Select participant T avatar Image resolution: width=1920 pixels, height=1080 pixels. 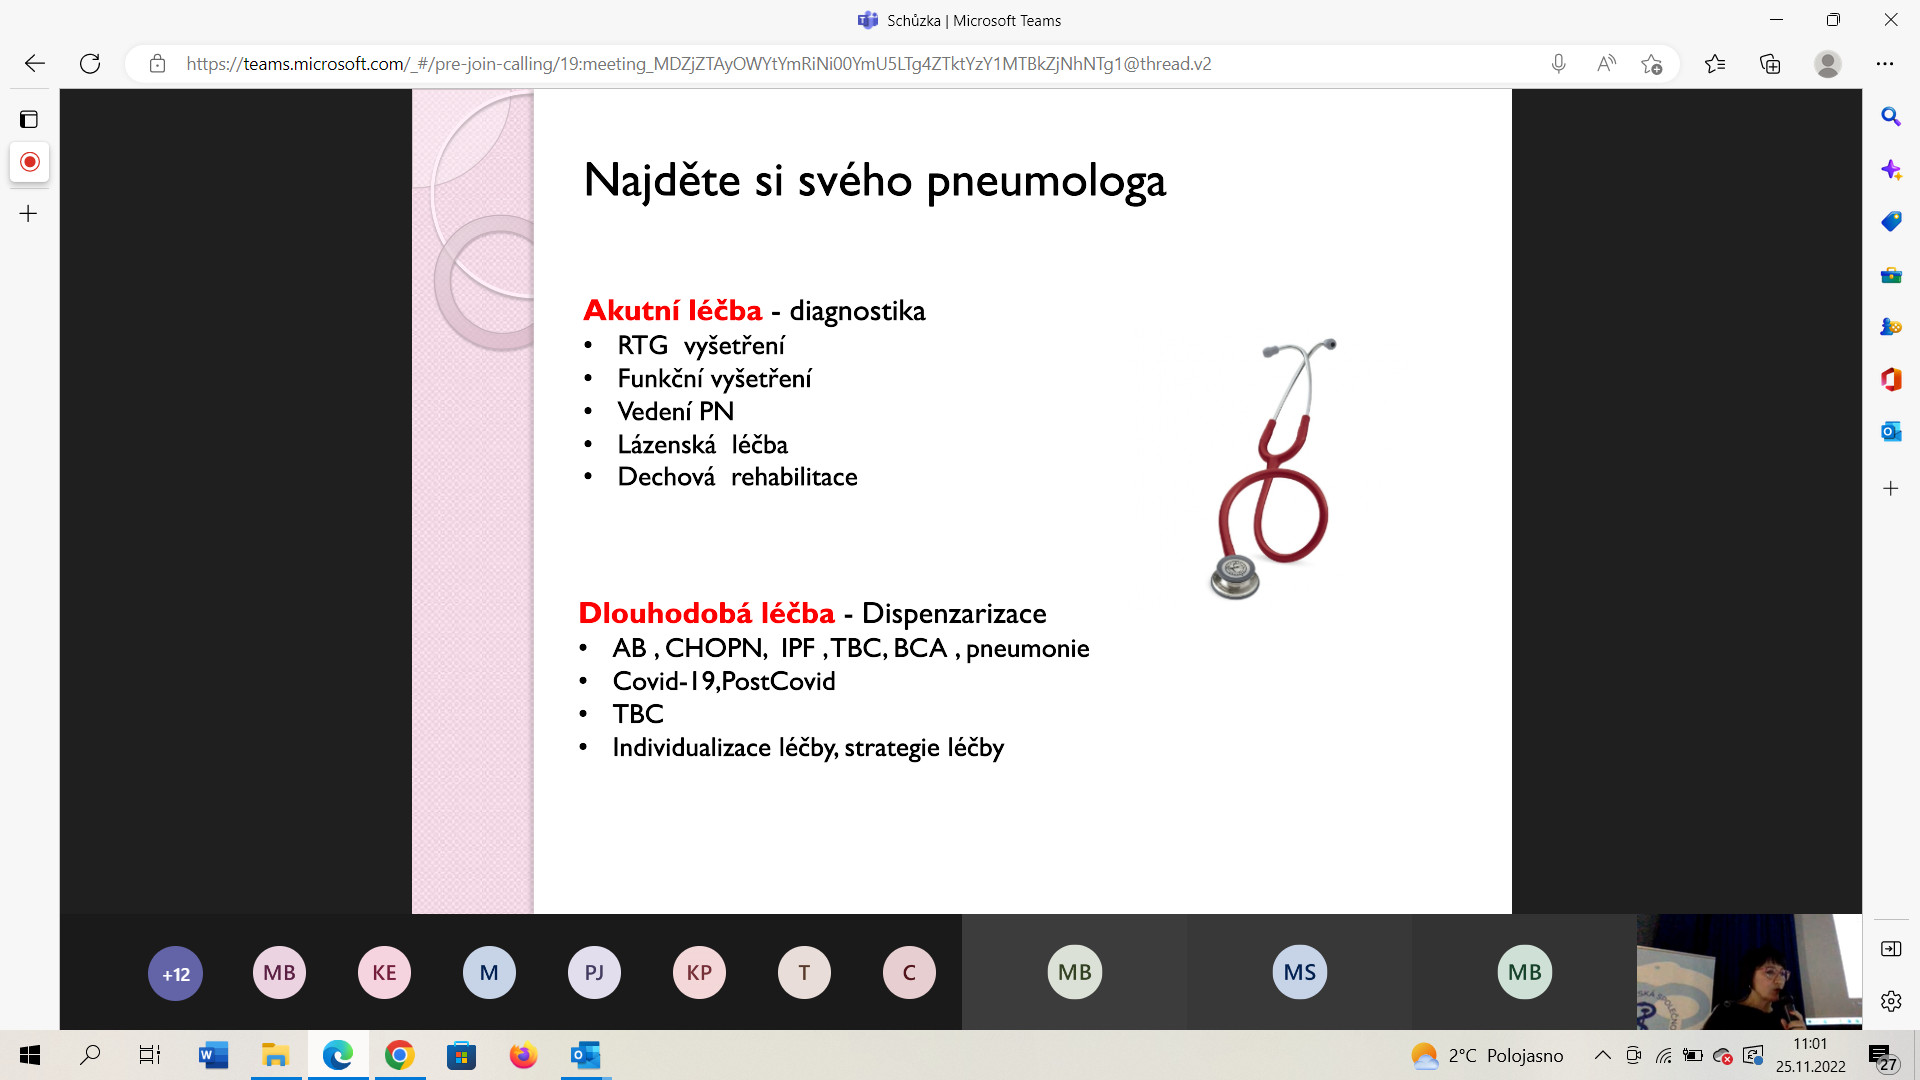[804, 972]
